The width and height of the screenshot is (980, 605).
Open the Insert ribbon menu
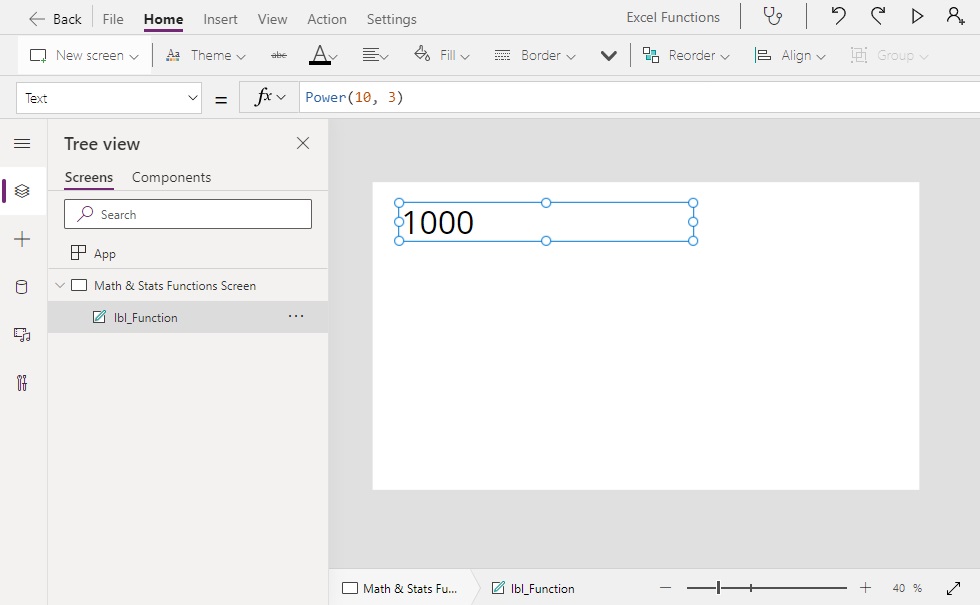(220, 18)
